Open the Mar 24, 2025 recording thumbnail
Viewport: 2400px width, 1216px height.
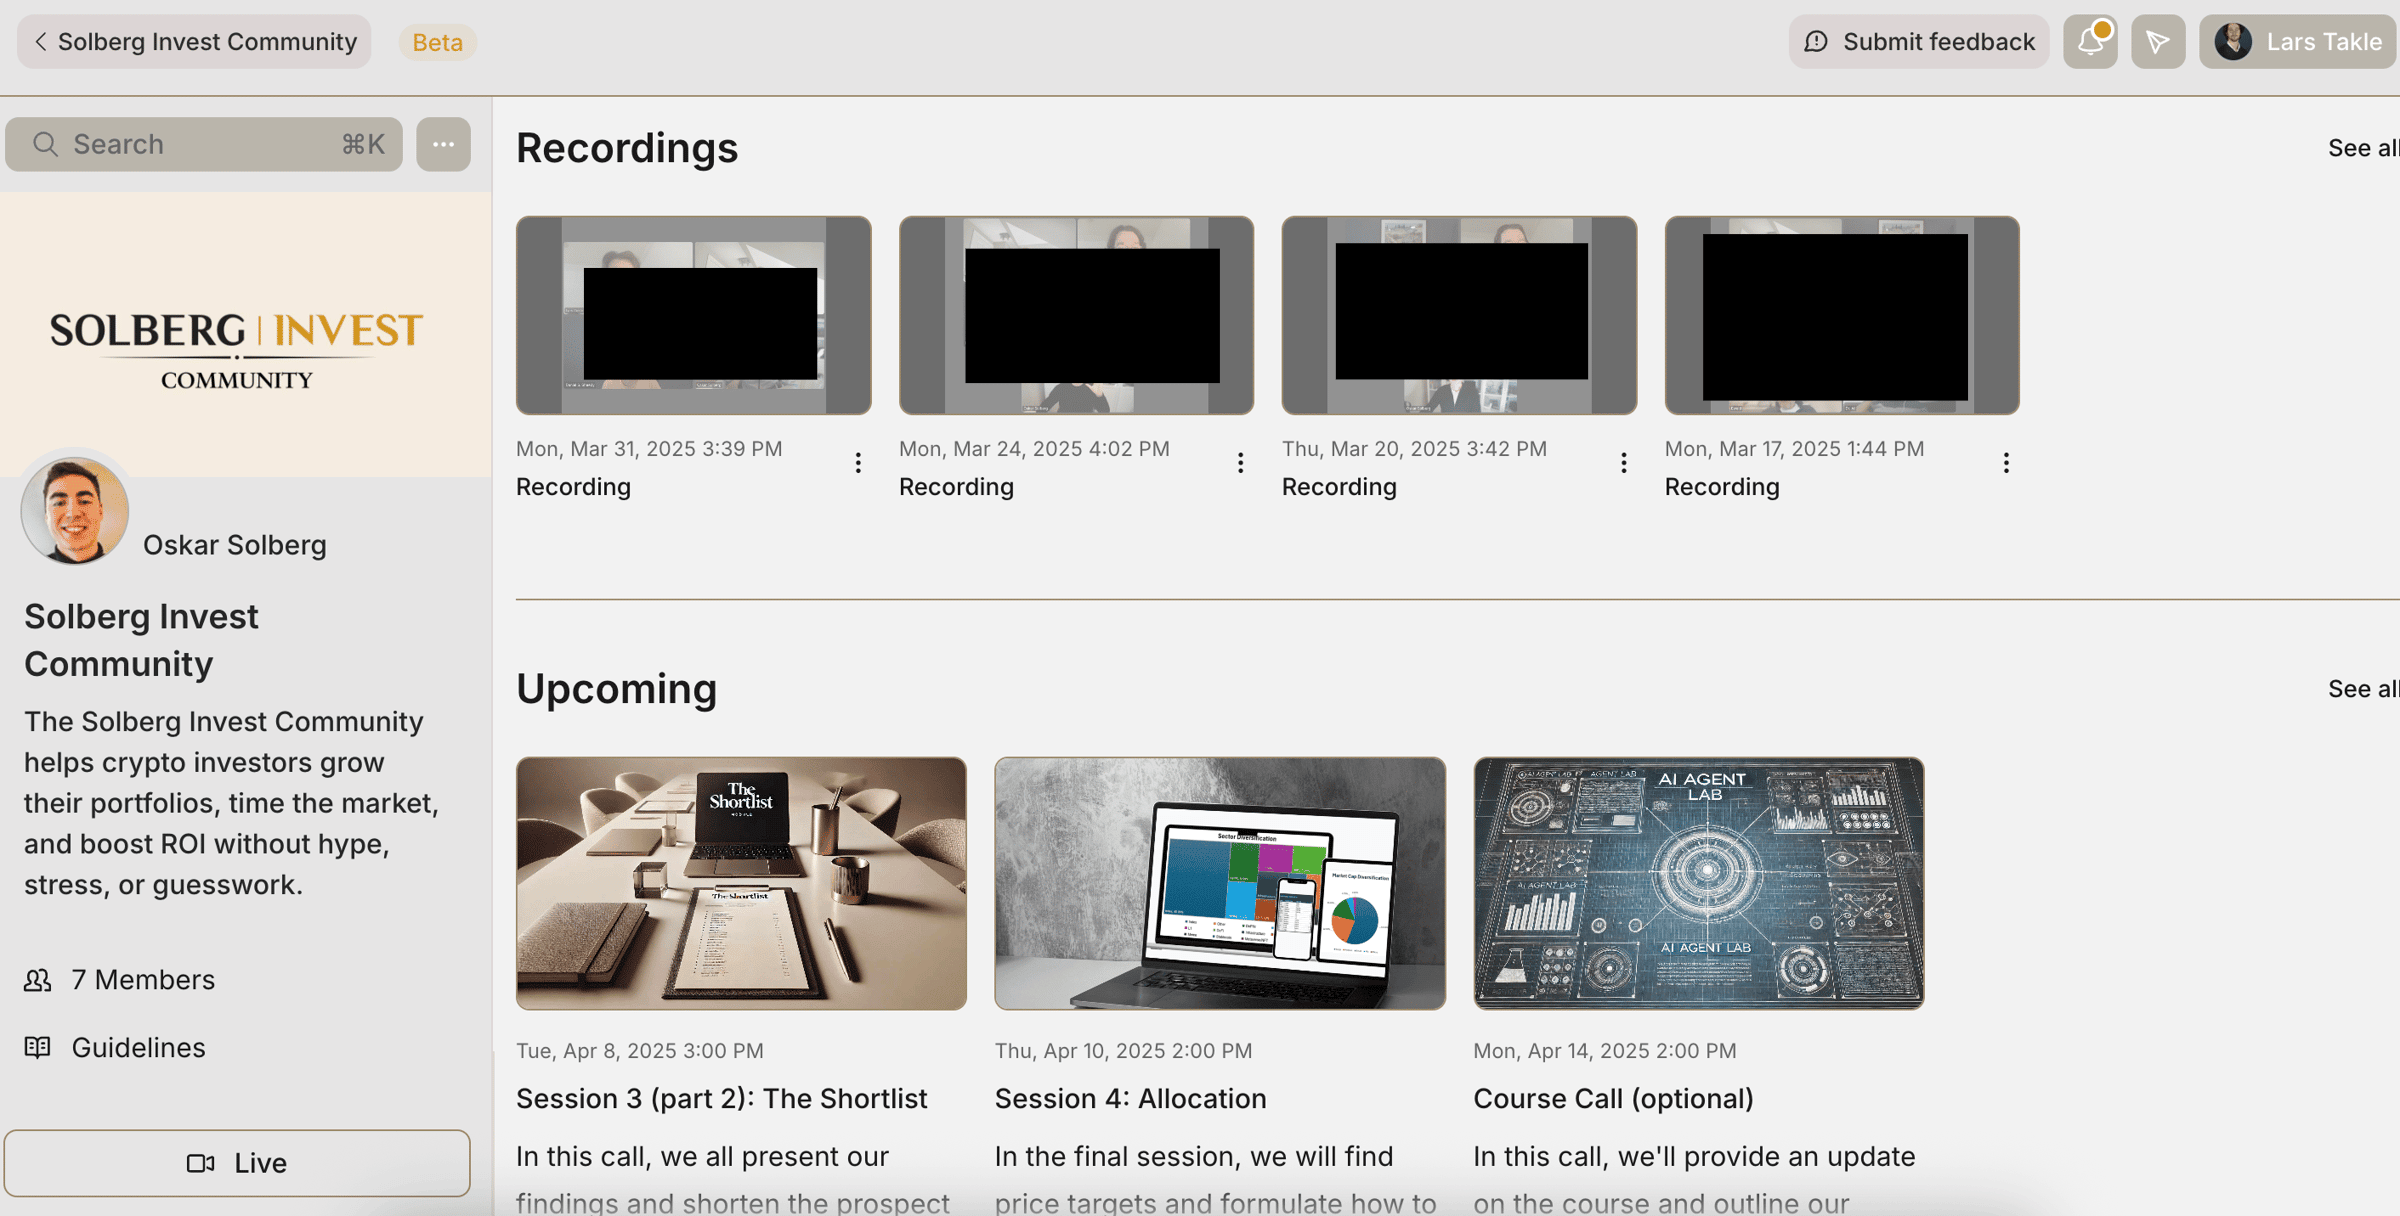(1076, 315)
